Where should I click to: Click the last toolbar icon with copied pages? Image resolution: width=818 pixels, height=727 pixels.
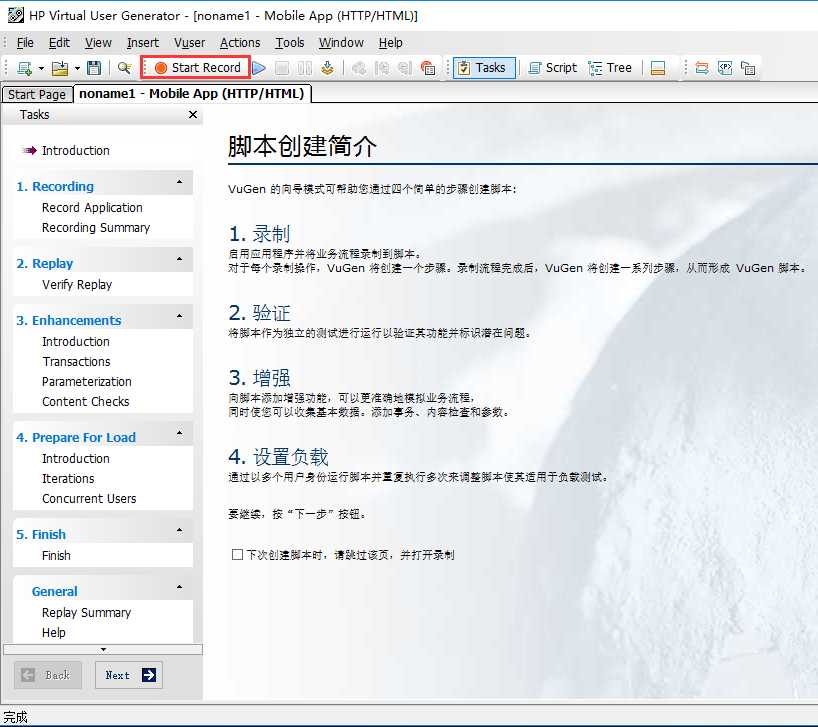748,68
